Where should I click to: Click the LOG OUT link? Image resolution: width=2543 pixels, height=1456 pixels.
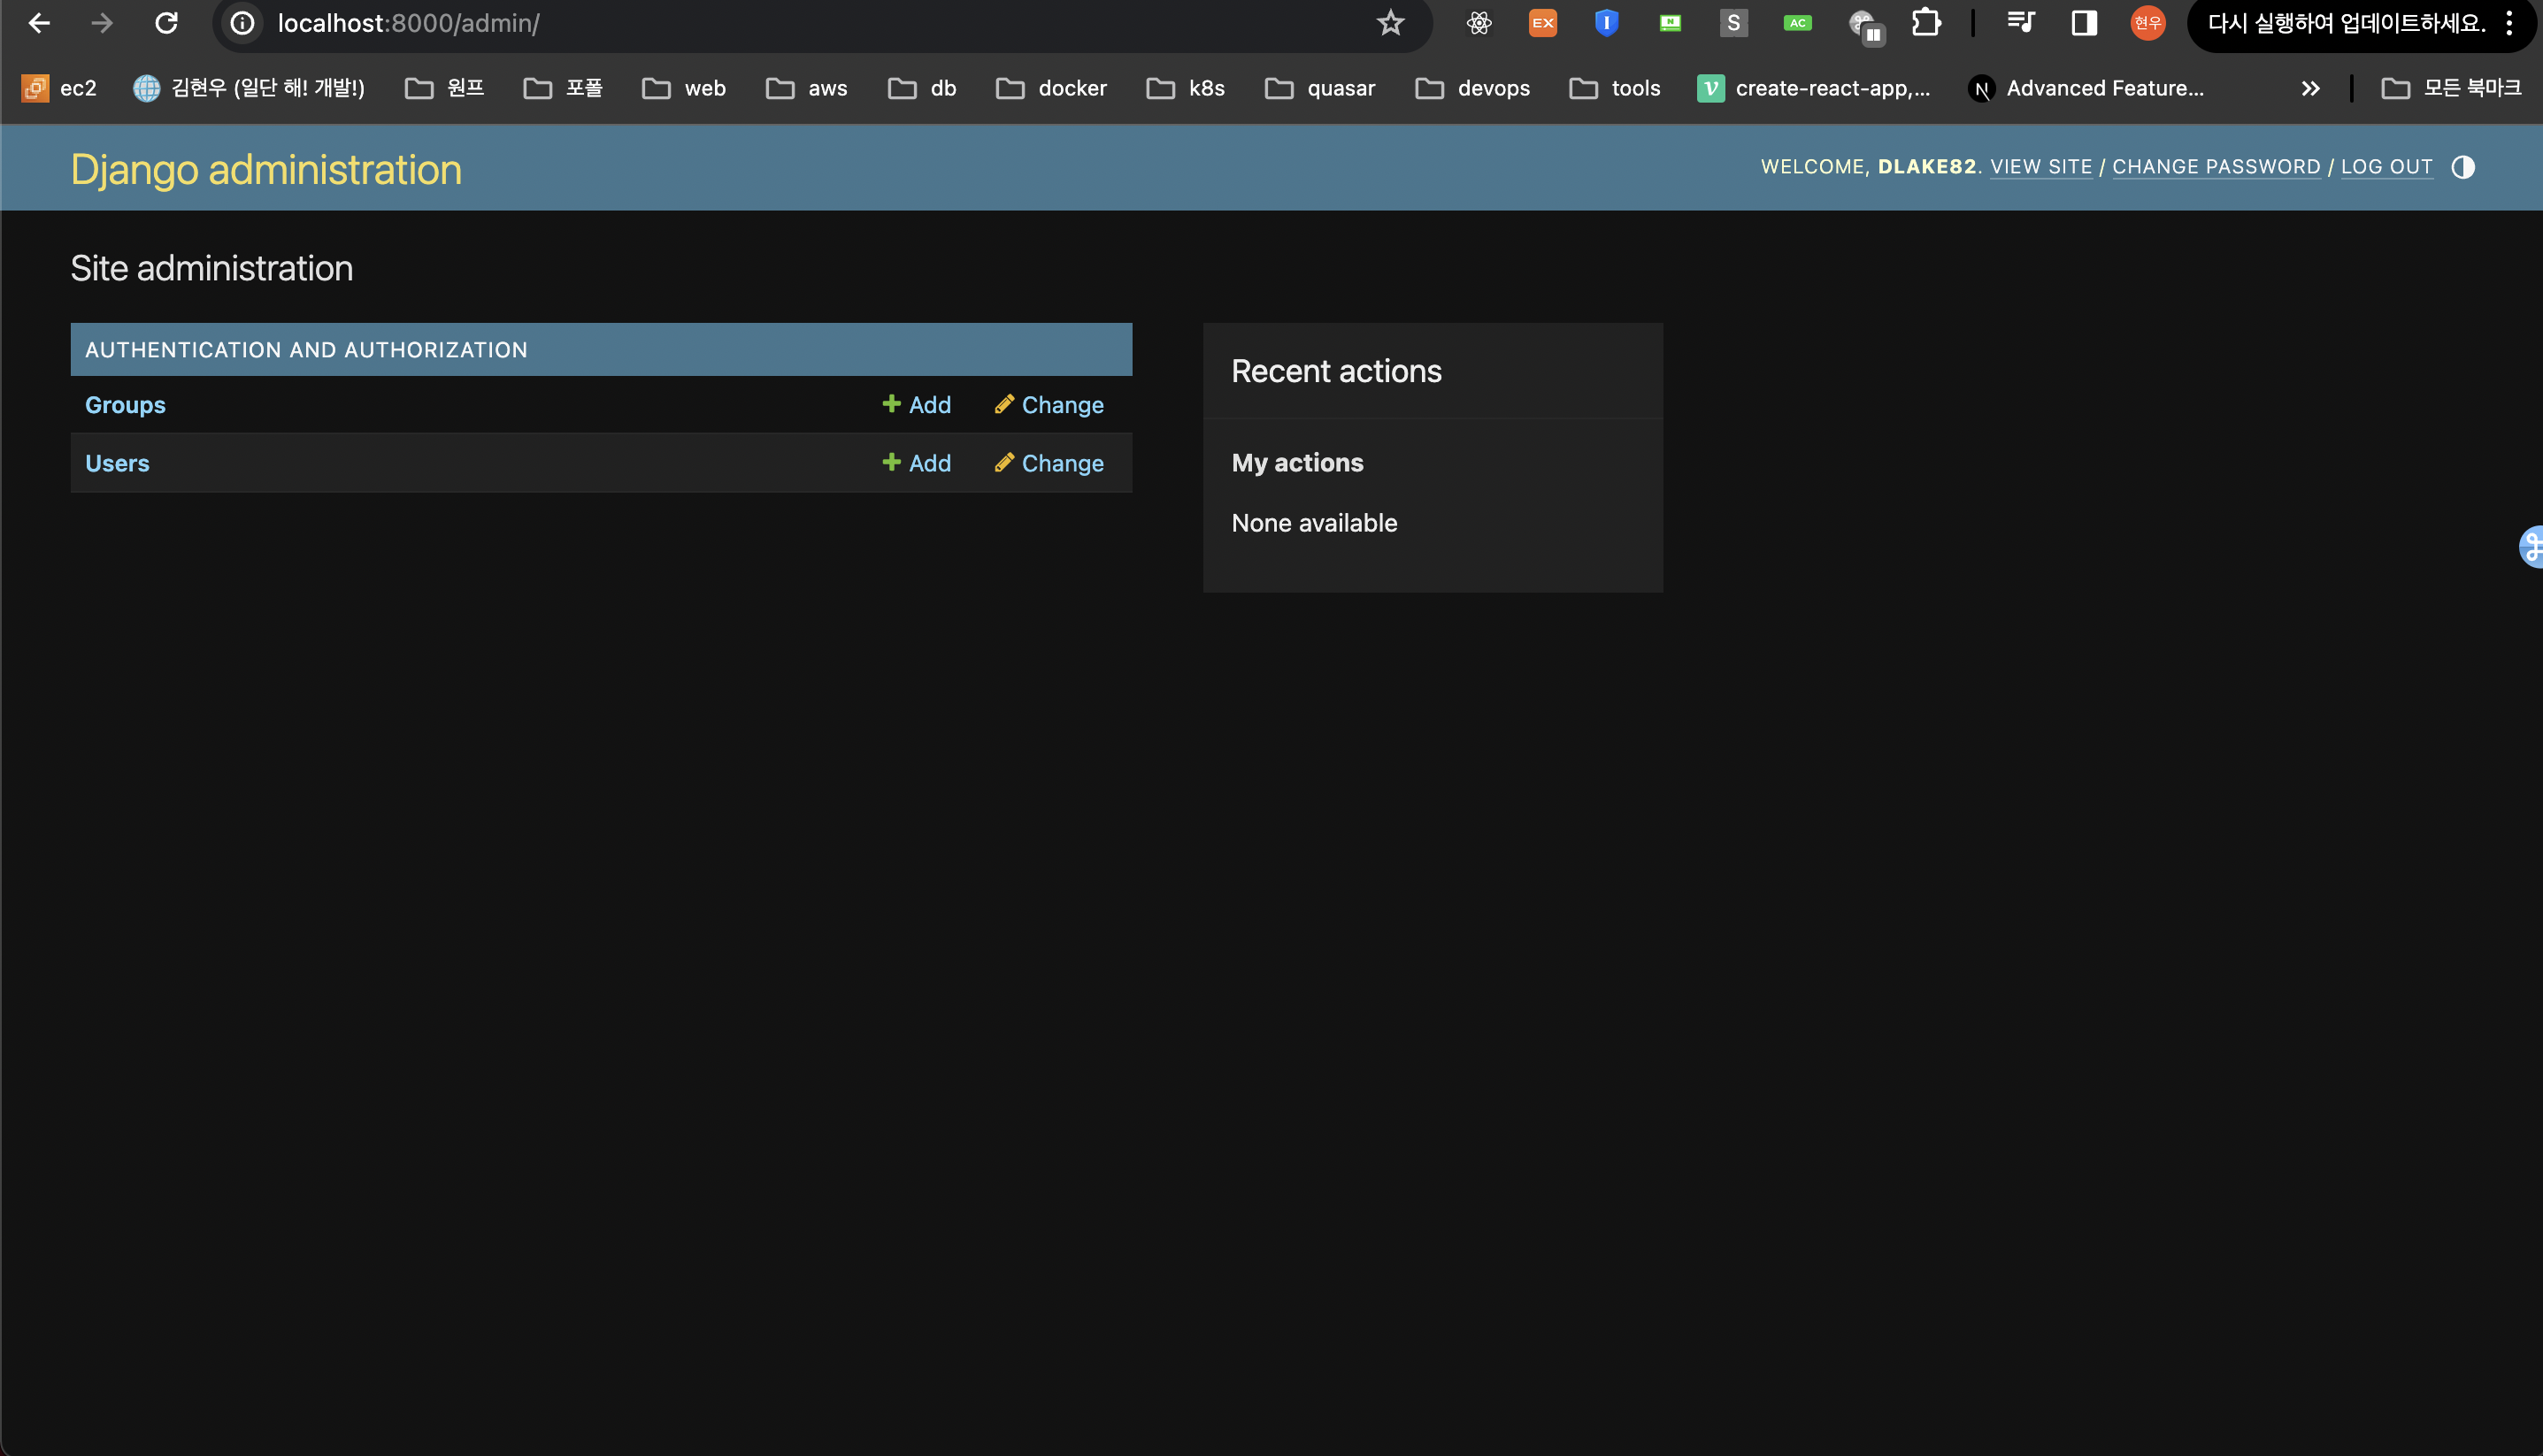pos(2386,167)
